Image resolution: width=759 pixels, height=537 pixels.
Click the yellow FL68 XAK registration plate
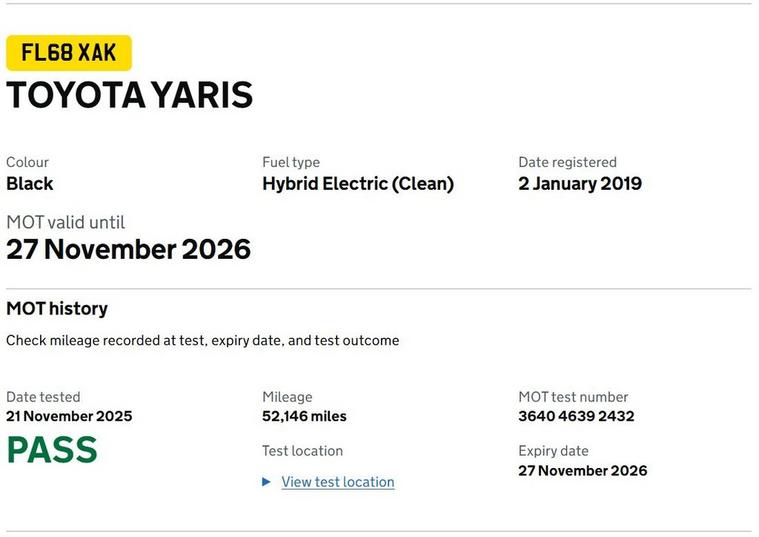(x=69, y=53)
